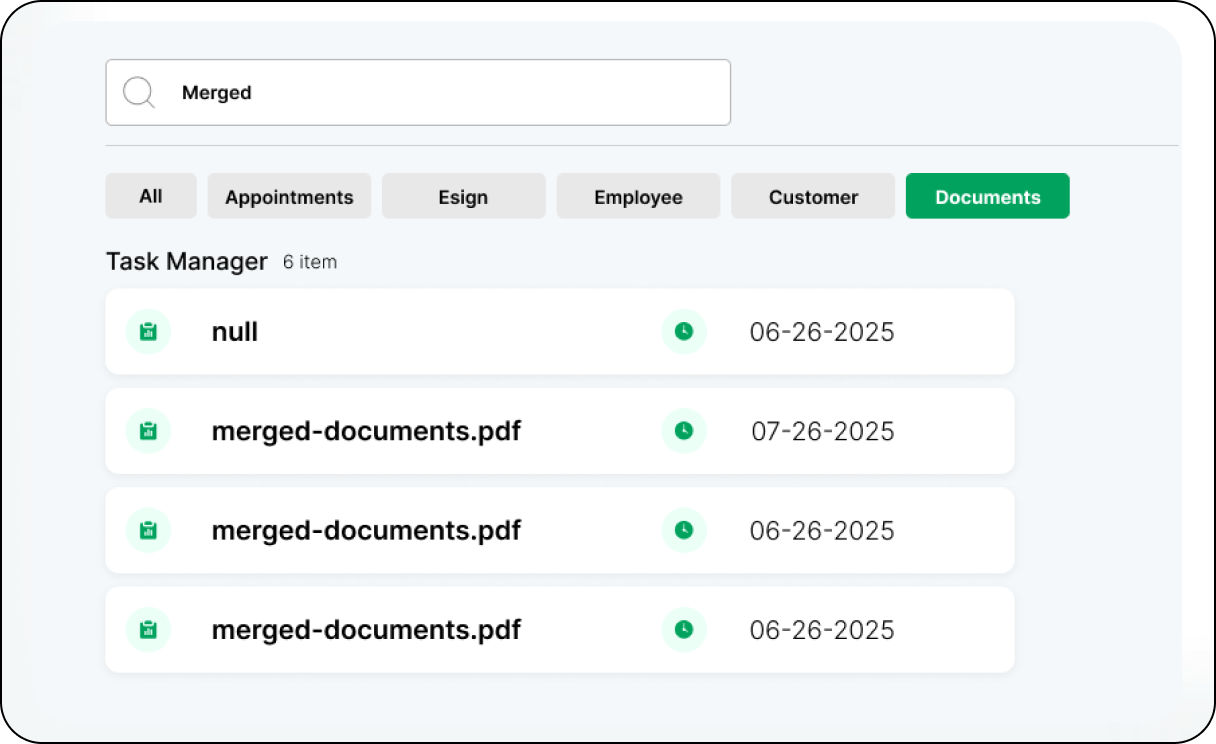Screen dimensions: 1216x744
Task: Switch to the All filter tab
Action: click(x=151, y=196)
